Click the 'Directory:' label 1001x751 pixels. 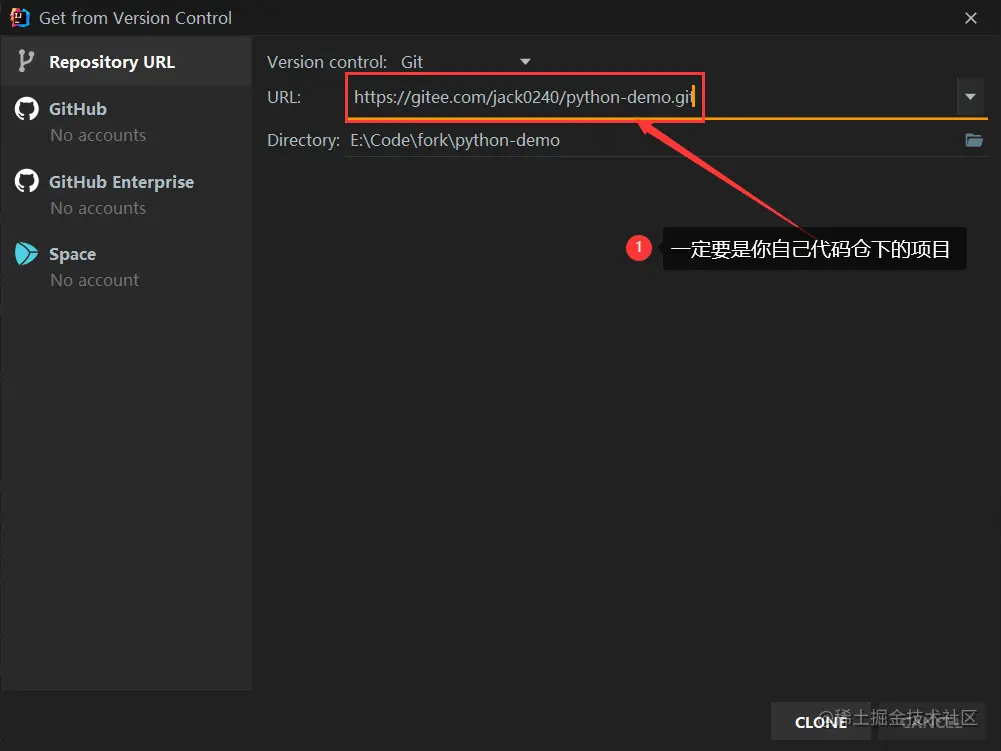pos(303,140)
